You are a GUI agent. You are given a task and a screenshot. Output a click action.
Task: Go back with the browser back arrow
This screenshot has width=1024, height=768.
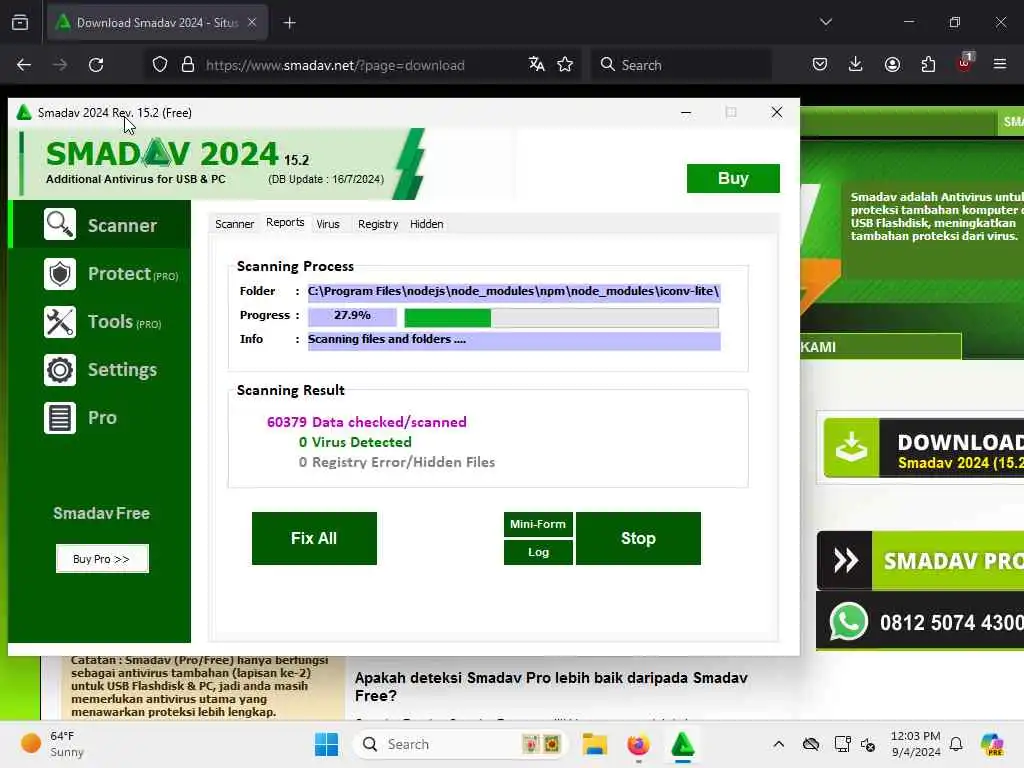point(24,65)
